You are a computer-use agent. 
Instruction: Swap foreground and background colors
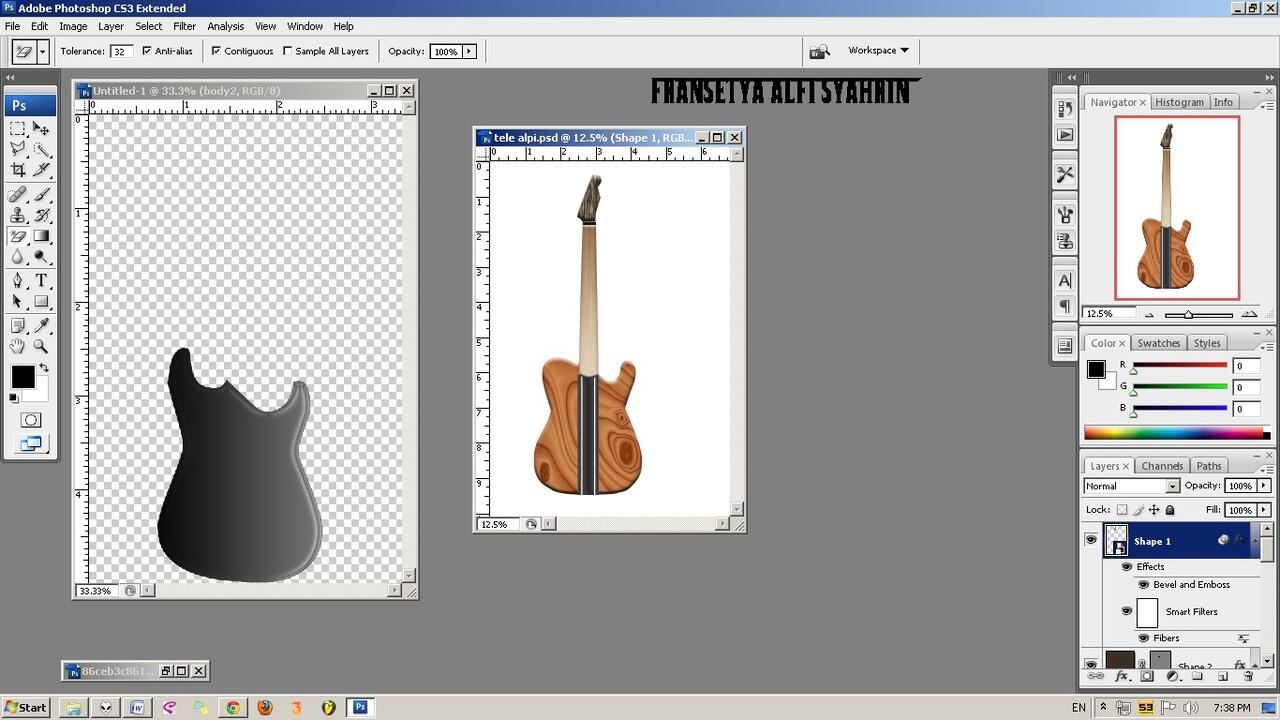(43, 369)
